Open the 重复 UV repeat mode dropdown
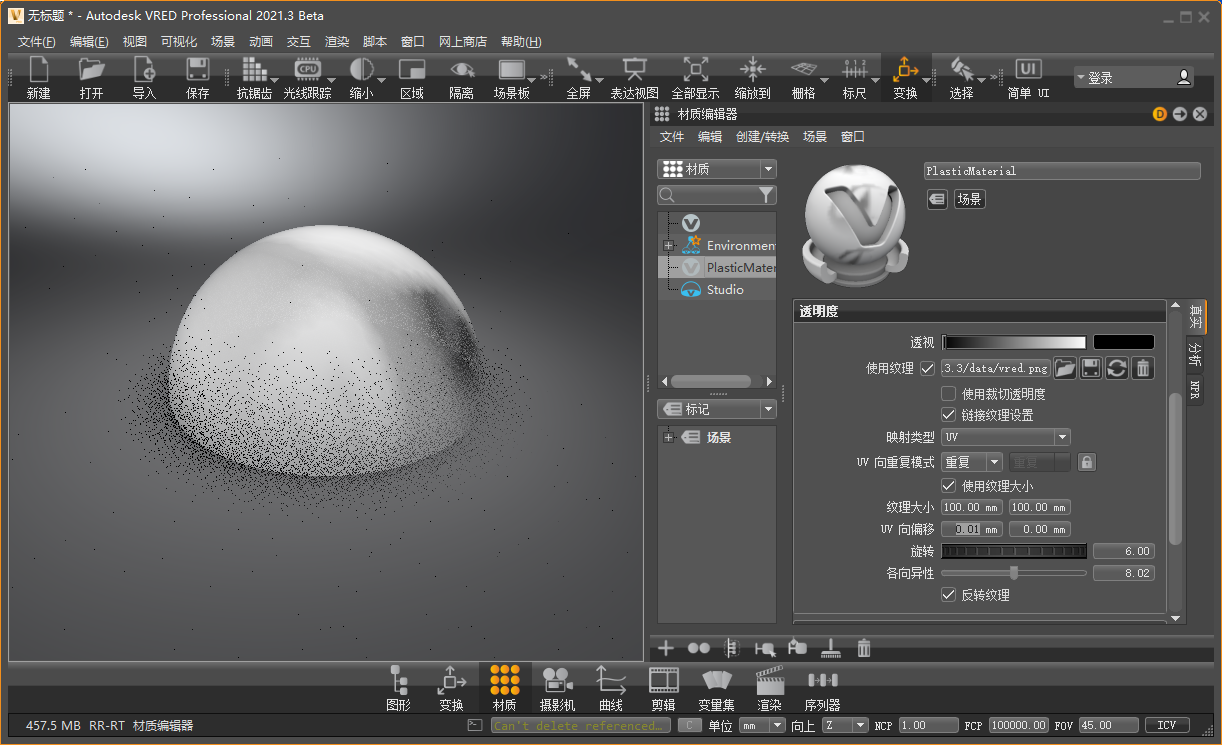The height and width of the screenshot is (745, 1222). click(x=972, y=462)
